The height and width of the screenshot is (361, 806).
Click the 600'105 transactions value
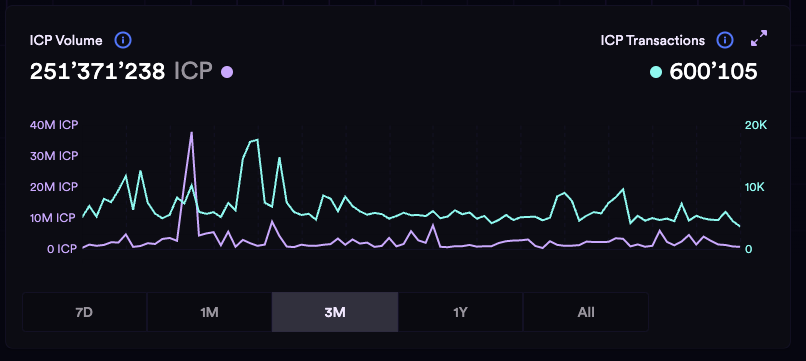coord(713,72)
